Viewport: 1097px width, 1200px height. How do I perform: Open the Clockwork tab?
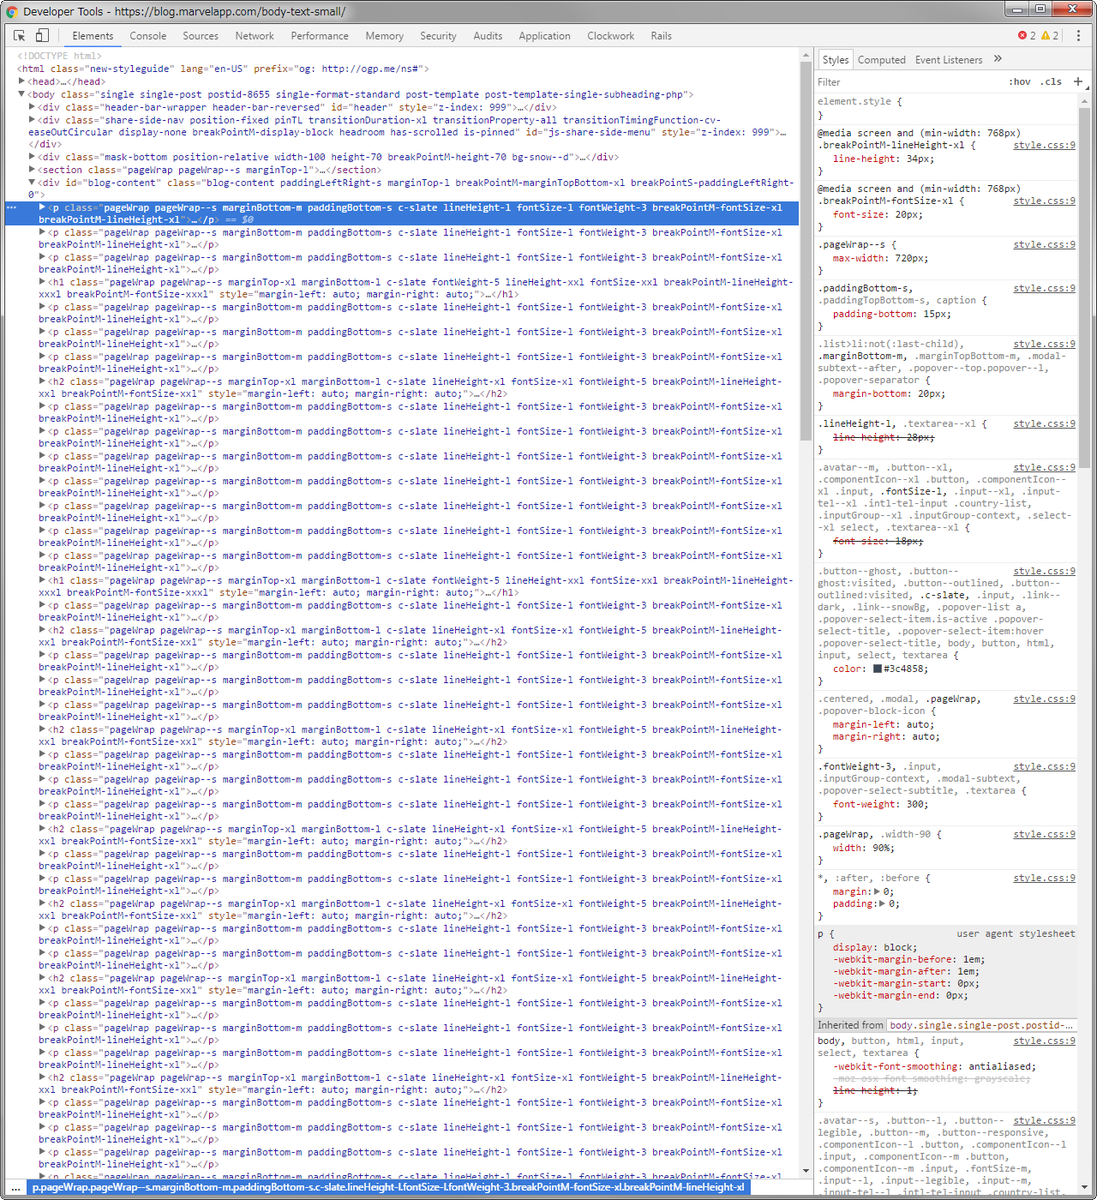pyautogui.click(x=610, y=36)
